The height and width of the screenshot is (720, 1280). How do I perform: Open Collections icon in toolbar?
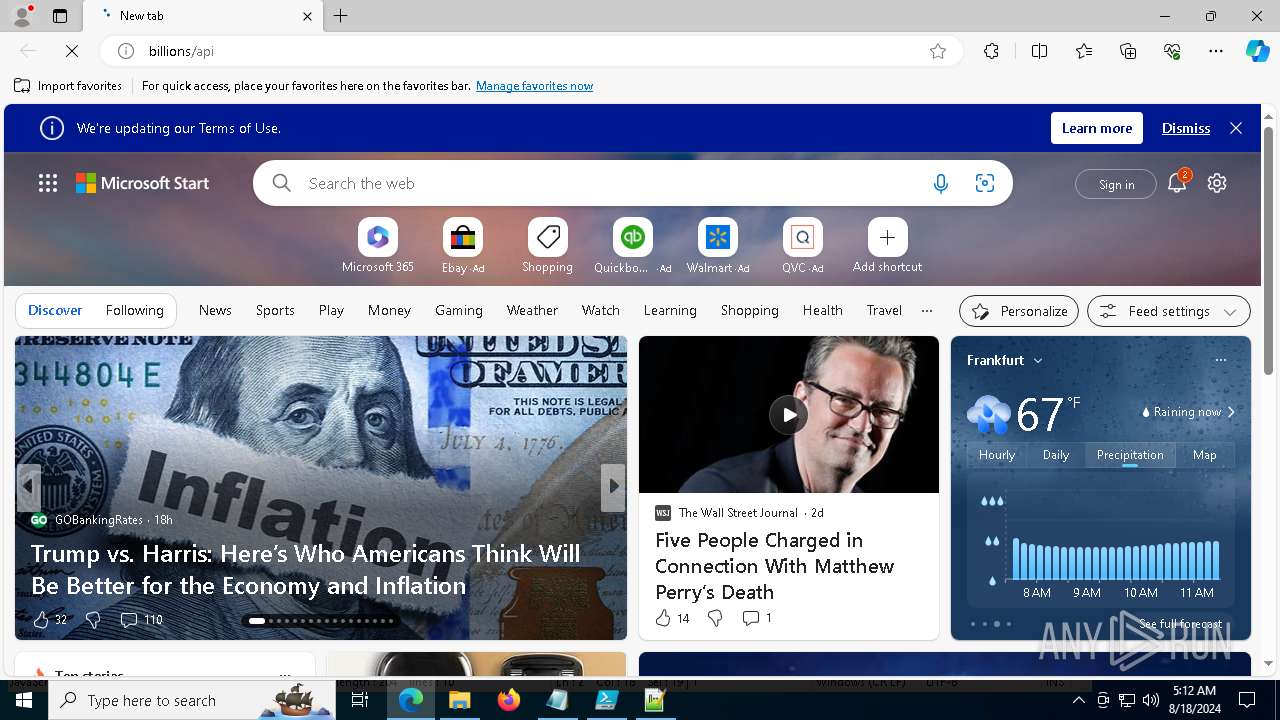(1128, 51)
